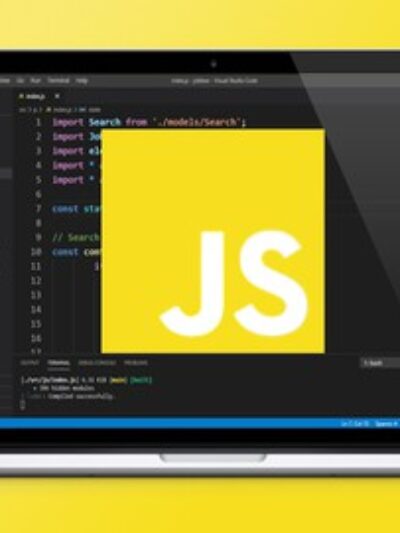Image resolution: width=400 pixels, height=533 pixels.
Task: Click the Spaces indentation status item
Action: click(x=386, y=424)
